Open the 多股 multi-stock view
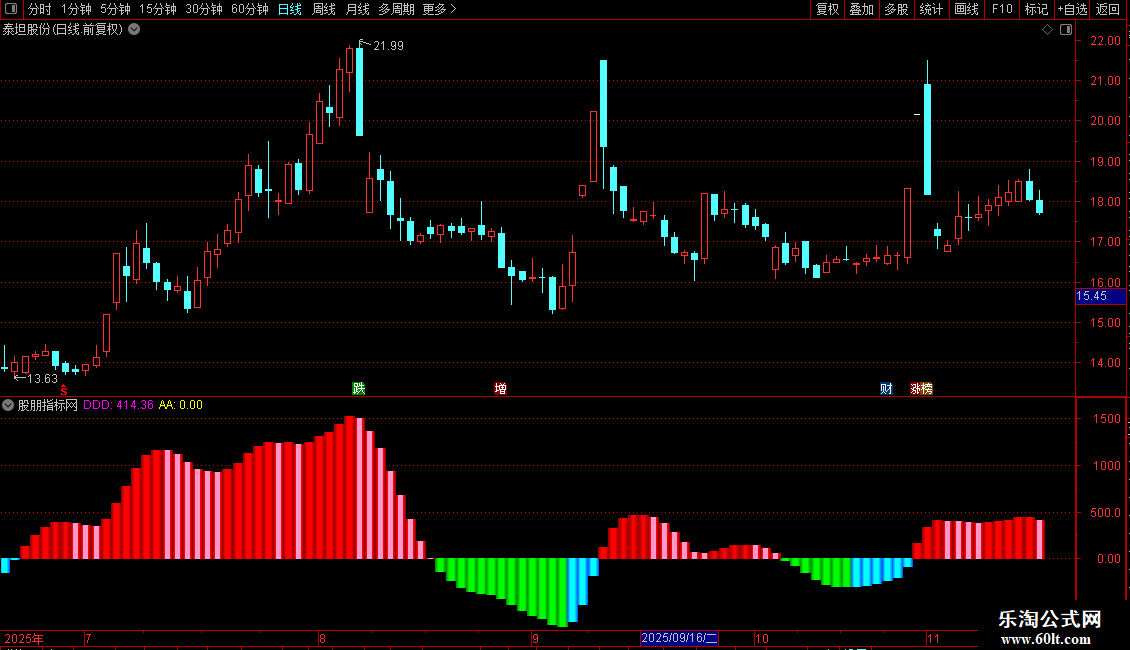This screenshot has height=650, width=1130. tap(897, 9)
